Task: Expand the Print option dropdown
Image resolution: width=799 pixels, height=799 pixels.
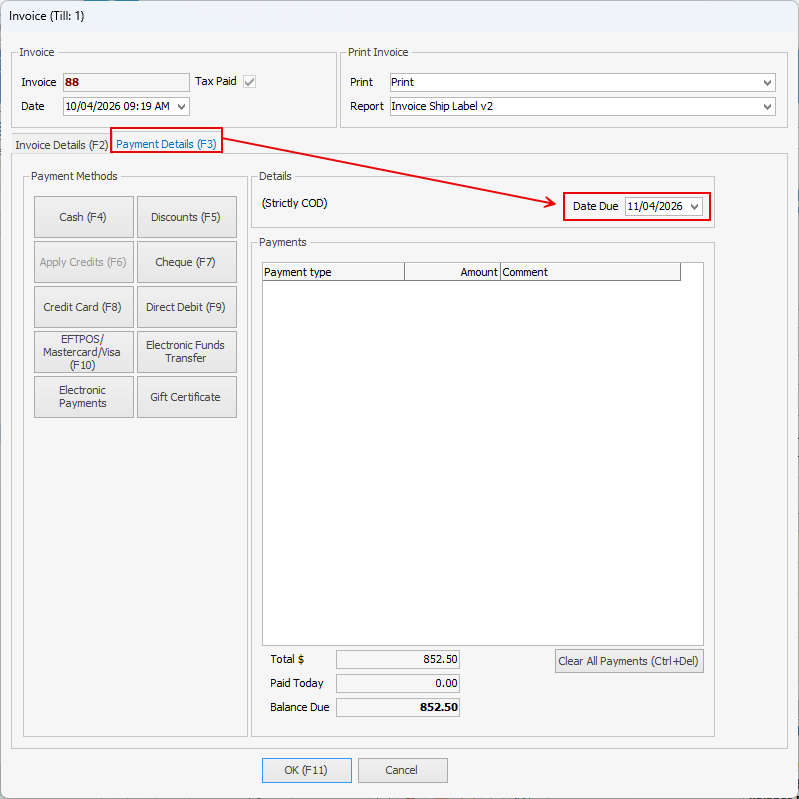Action: coord(767,82)
